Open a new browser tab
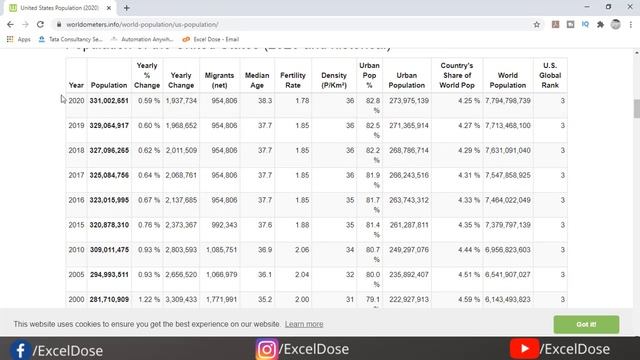Image resolution: width=640 pixels, height=360 pixels. (x=127, y=8)
